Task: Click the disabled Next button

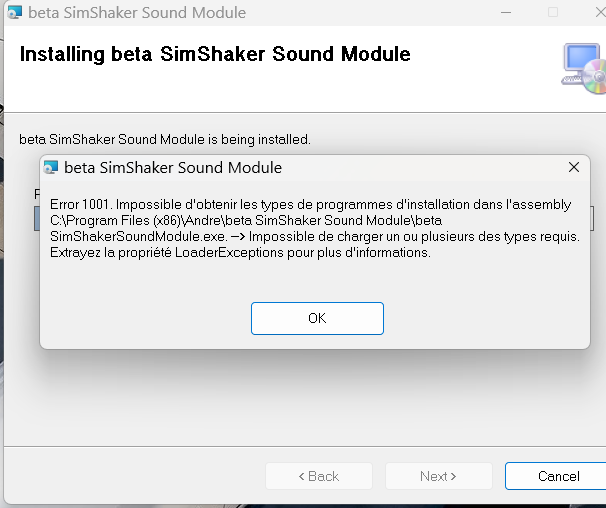Action: pyautogui.click(x=439, y=476)
